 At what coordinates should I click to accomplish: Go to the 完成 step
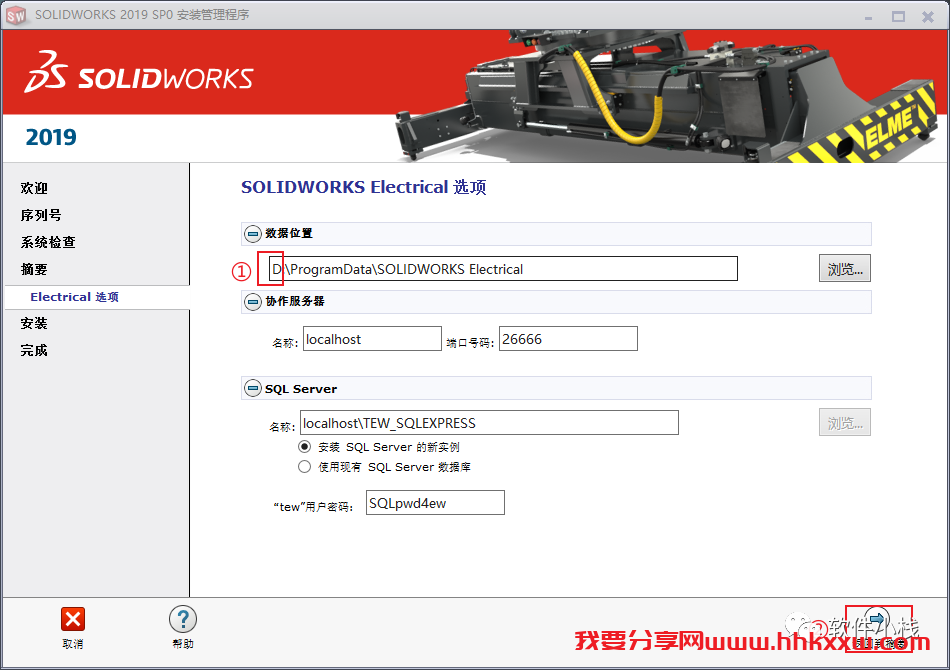[34, 350]
